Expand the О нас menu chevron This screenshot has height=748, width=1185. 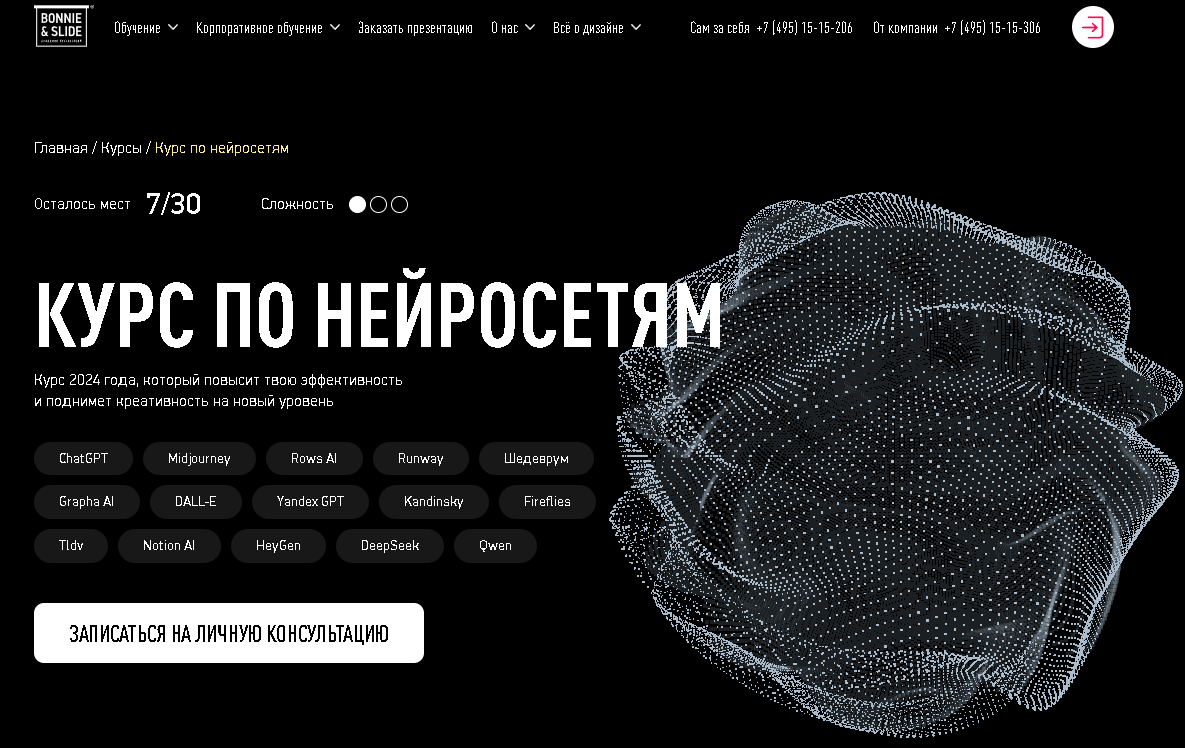[530, 27]
